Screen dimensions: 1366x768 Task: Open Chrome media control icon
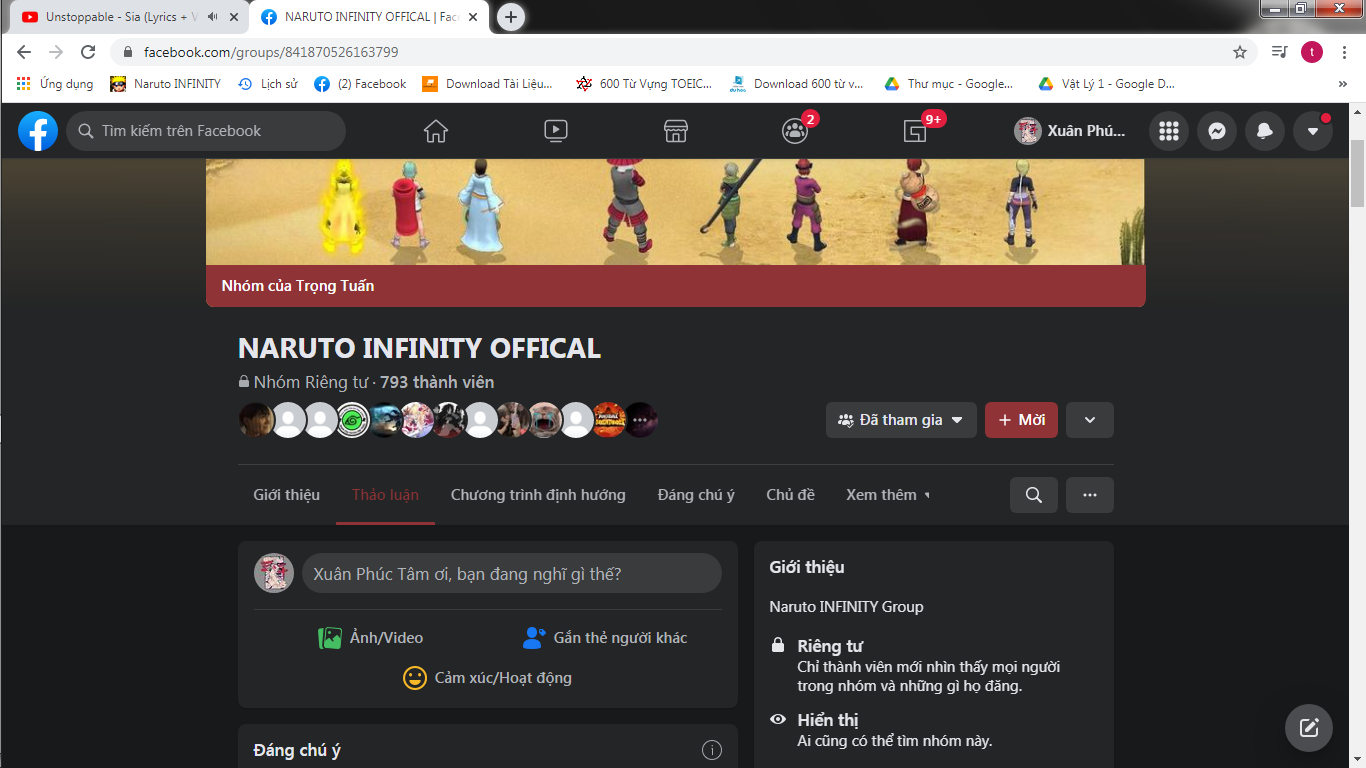point(1279,52)
